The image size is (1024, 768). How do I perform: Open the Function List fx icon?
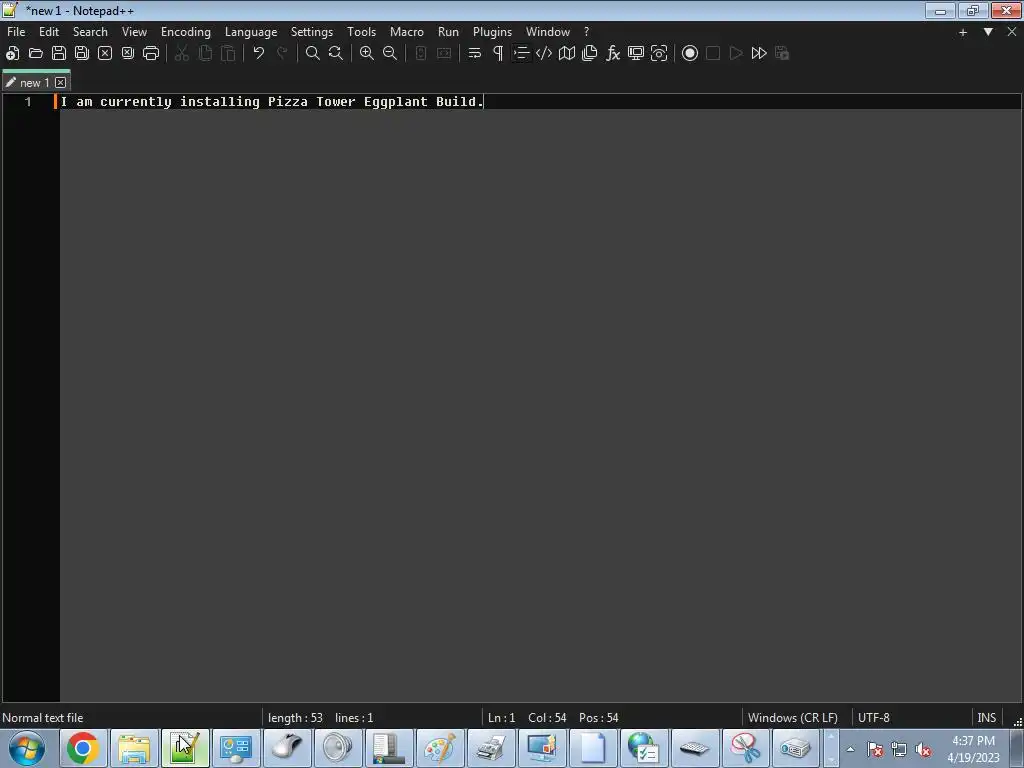[613, 54]
